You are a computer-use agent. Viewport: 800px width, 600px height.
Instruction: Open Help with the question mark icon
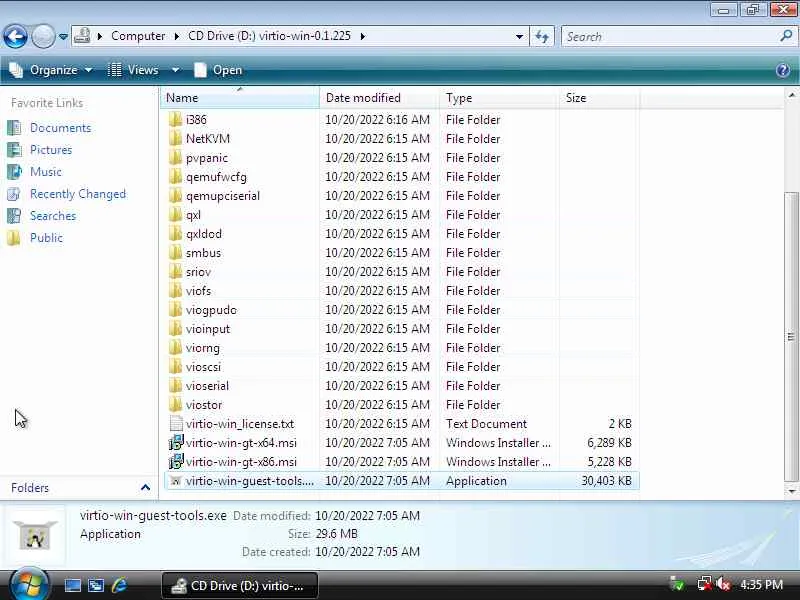(783, 70)
